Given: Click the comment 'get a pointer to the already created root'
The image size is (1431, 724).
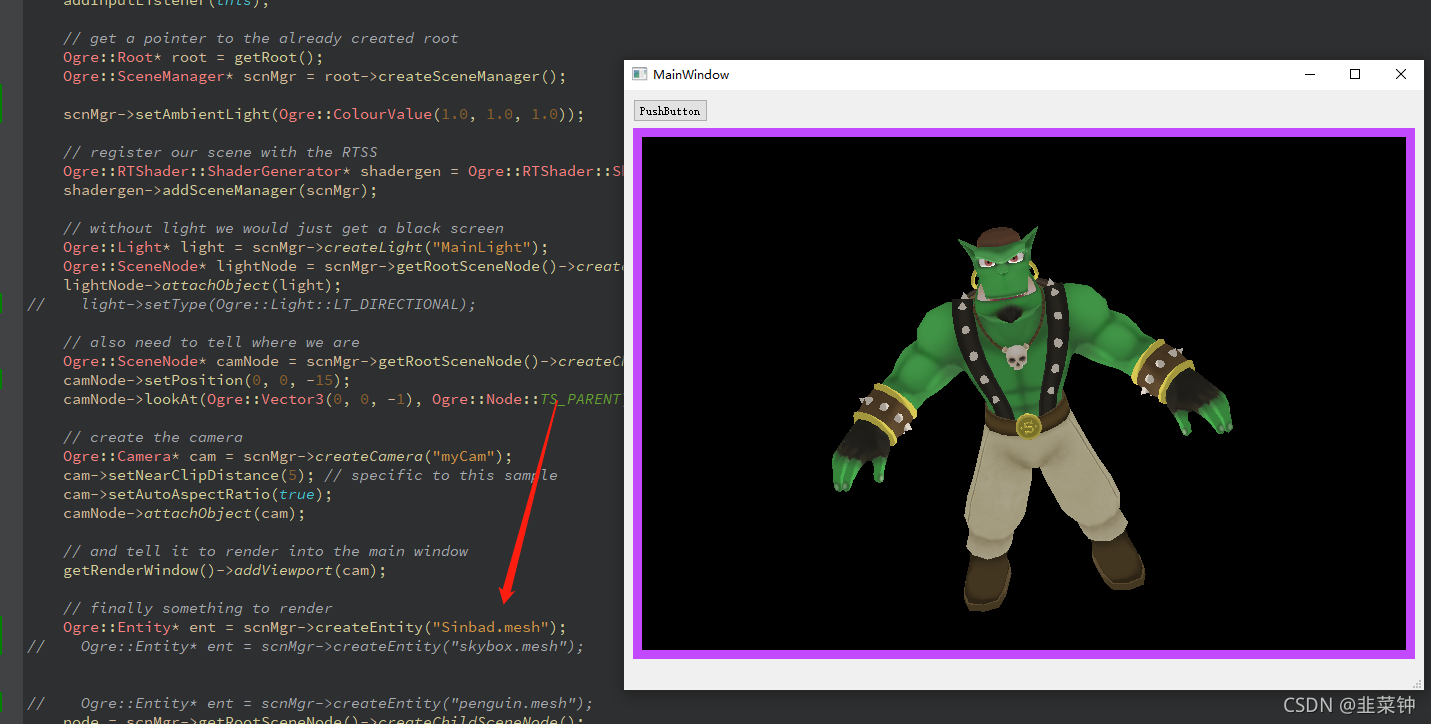Looking at the screenshot, I should (x=261, y=38).
